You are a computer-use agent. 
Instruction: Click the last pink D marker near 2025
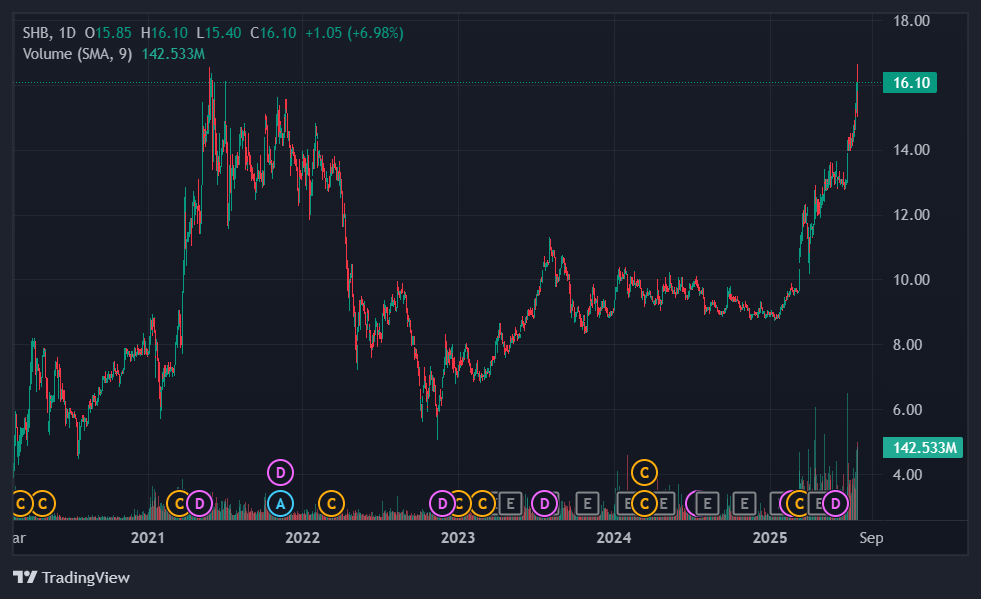pyautogui.click(x=835, y=503)
